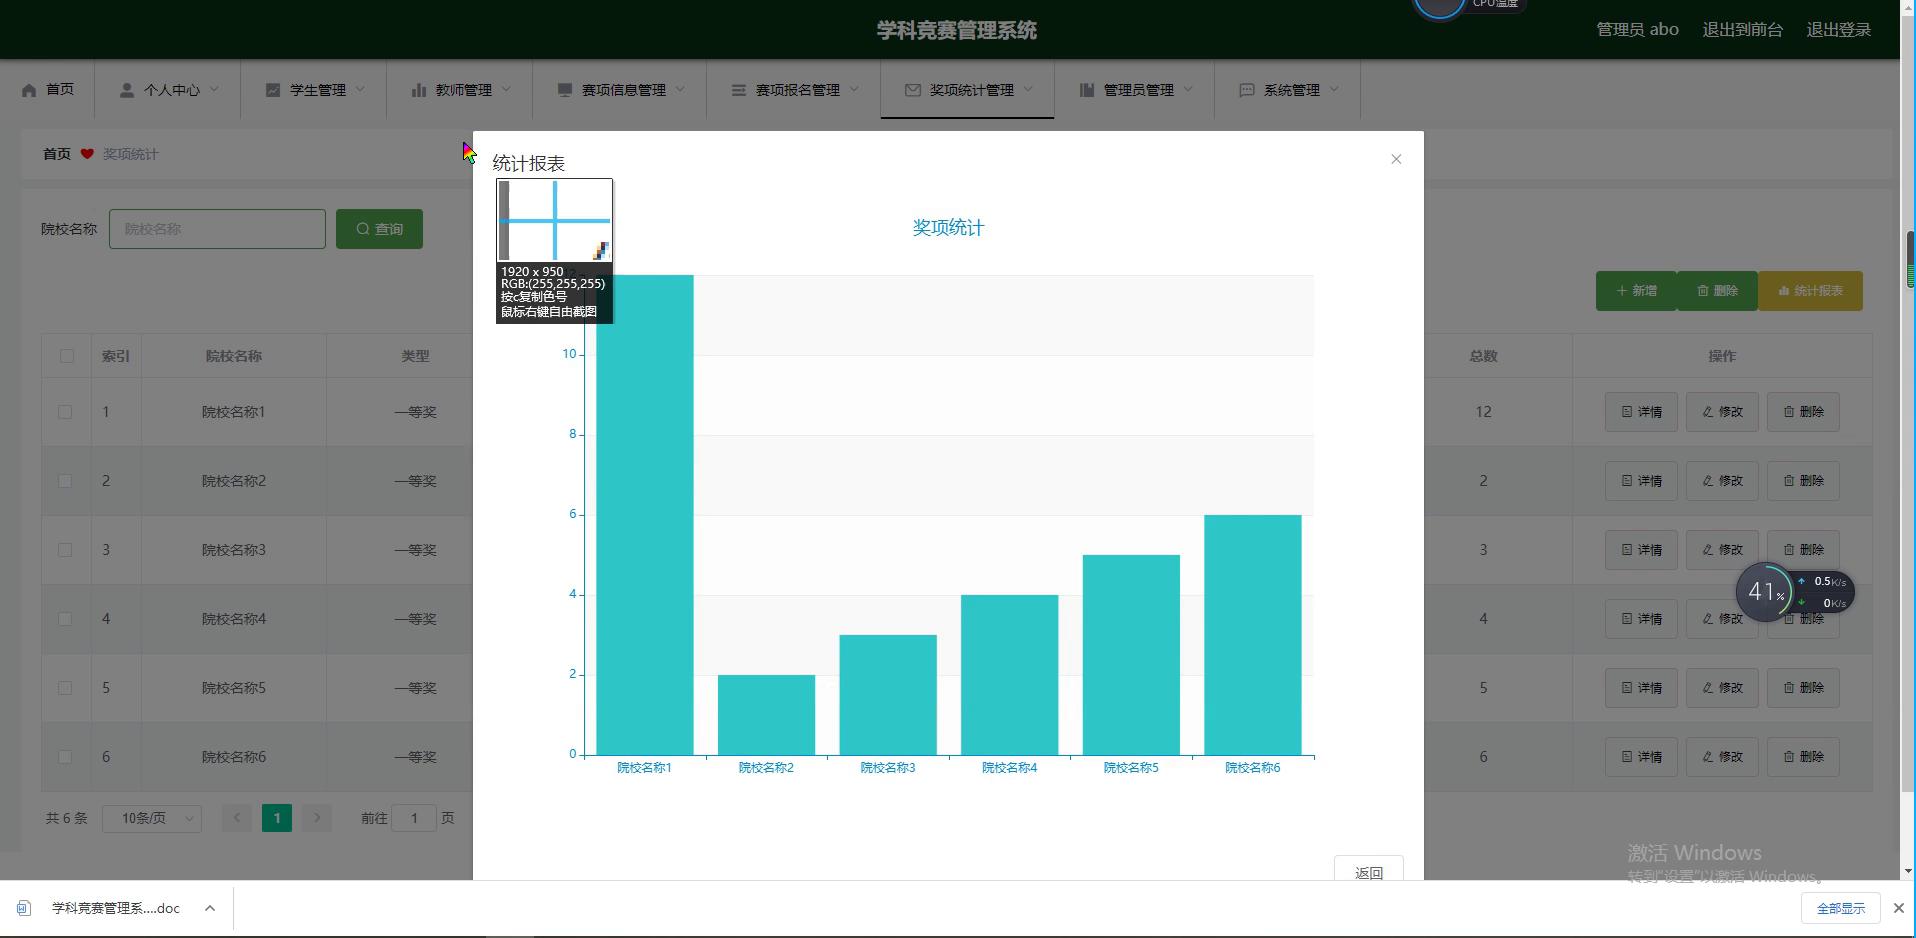
Task: Open the 10条/页 page size dropdown
Action: pos(152,818)
